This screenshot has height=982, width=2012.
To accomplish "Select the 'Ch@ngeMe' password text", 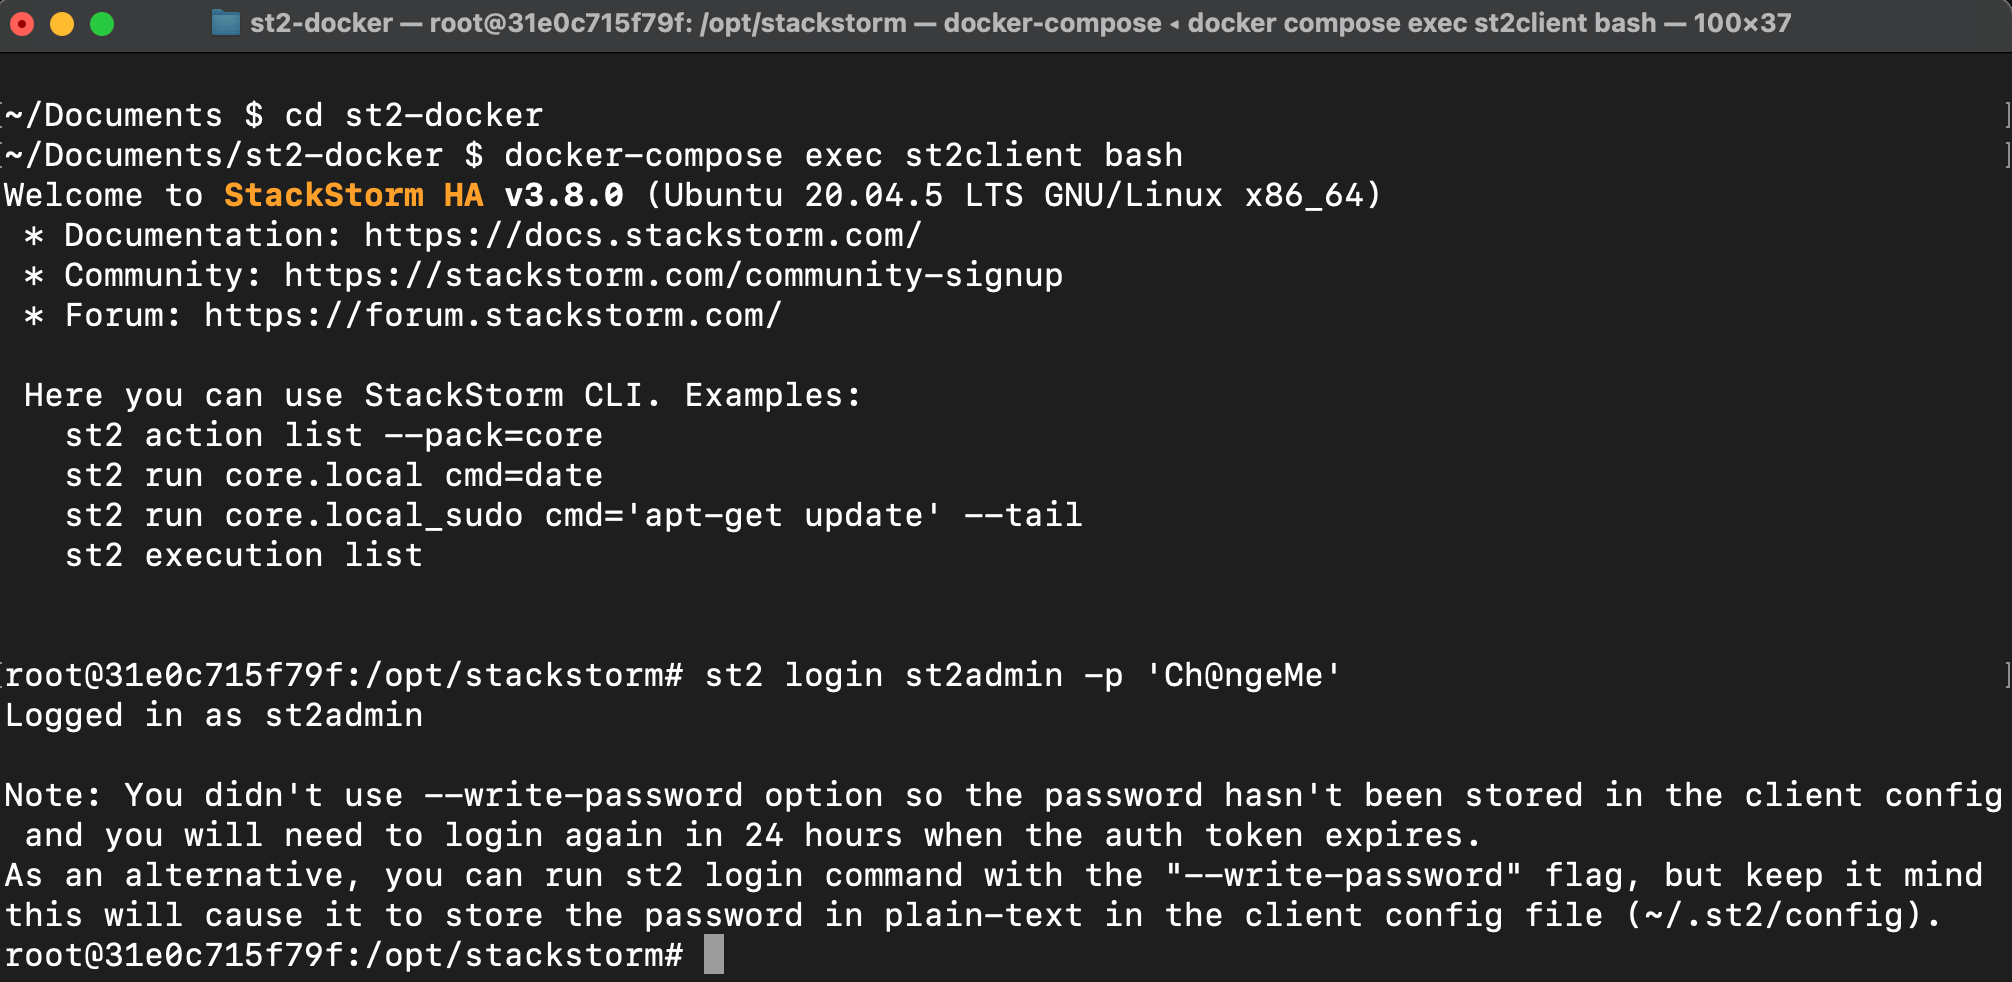I will (1245, 674).
